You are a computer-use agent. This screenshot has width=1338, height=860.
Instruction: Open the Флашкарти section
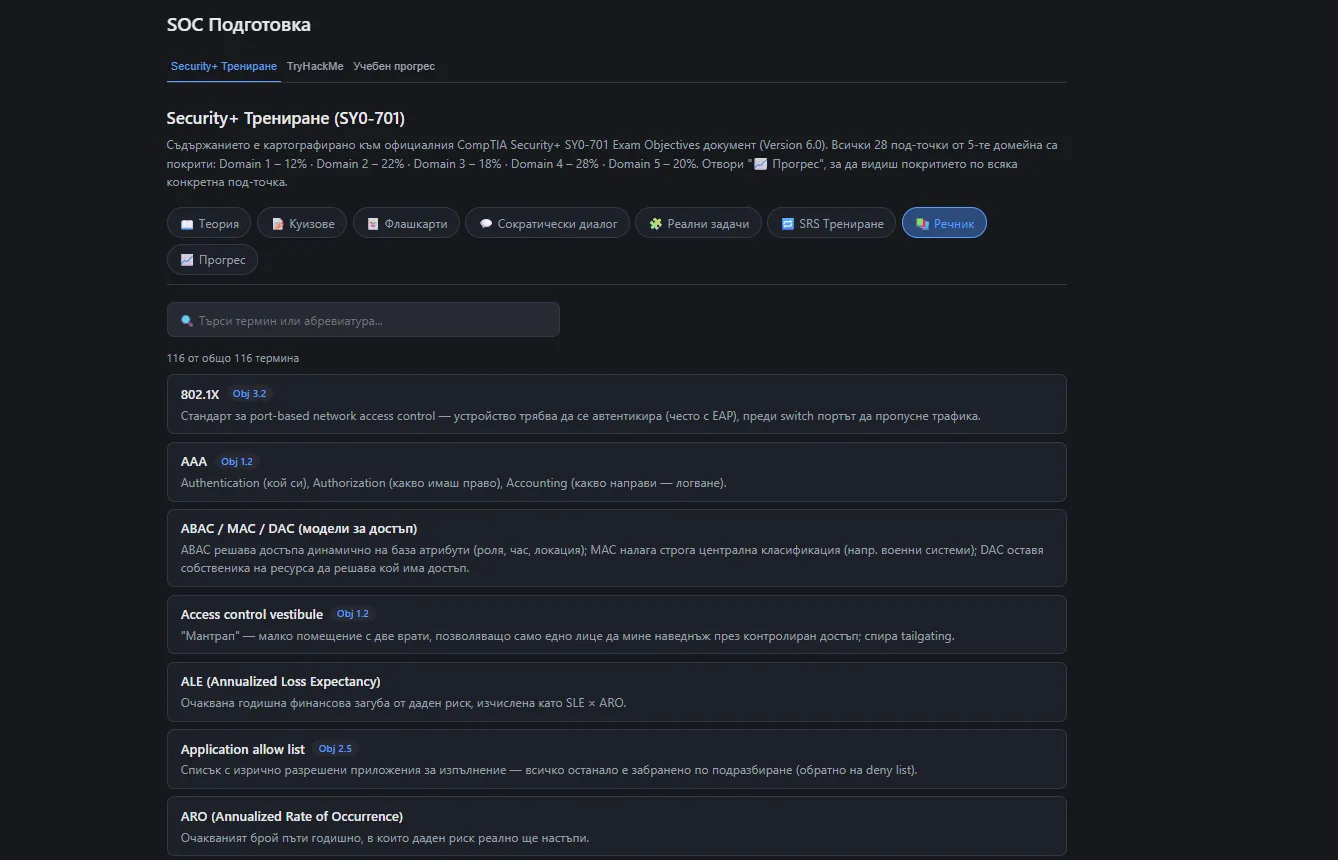(406, 223)
